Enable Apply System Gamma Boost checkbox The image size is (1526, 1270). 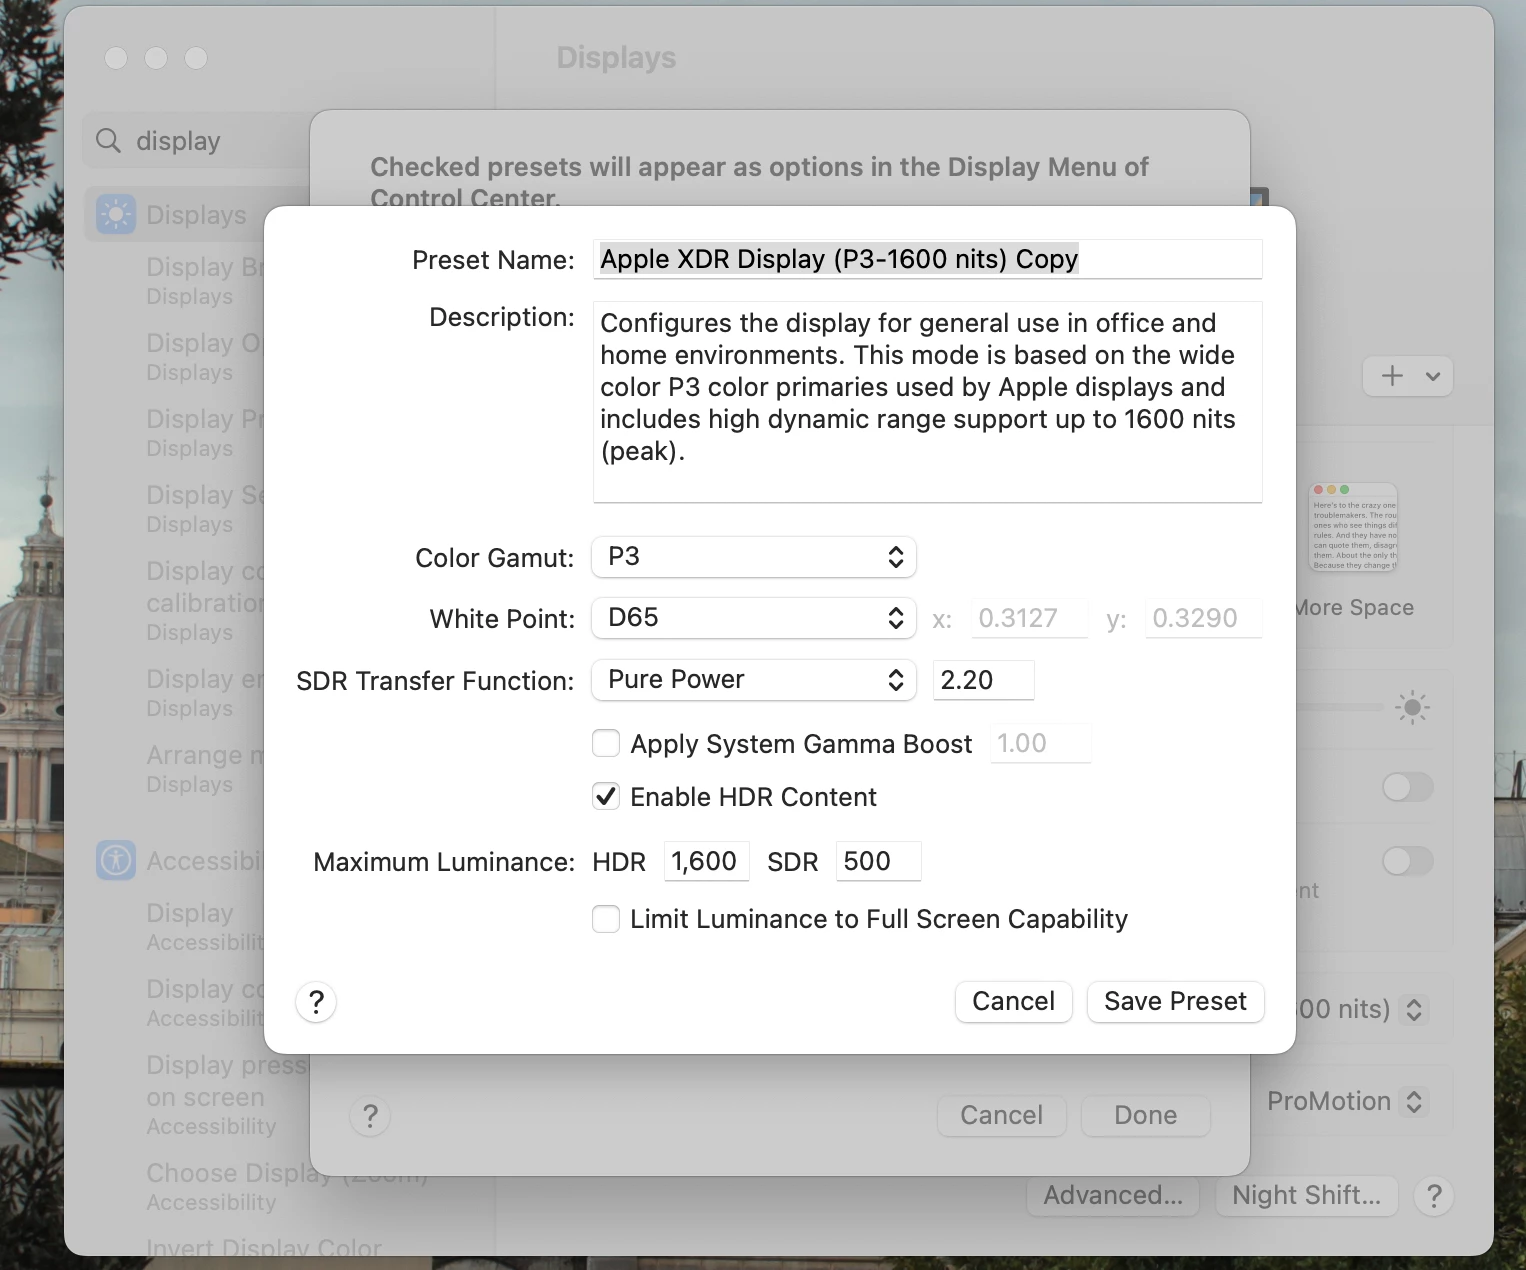pyautogui.click(x=606, y=743)
